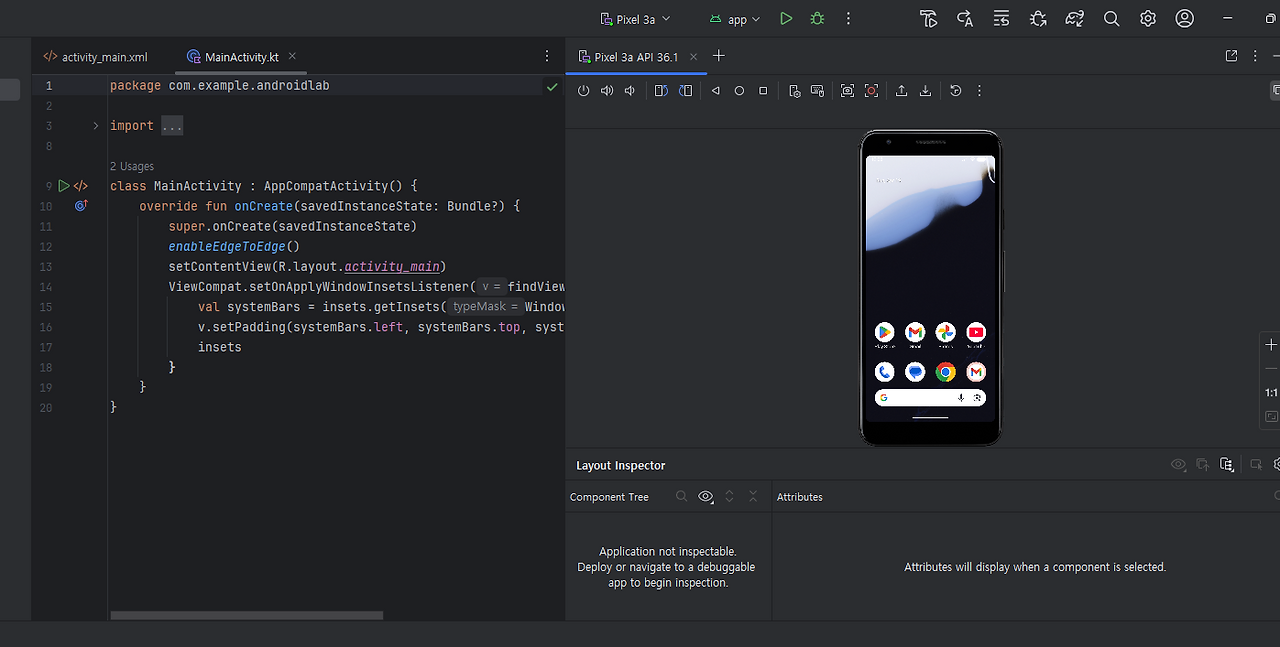Click the Debug app bug icon
This screenshot has height=647, width=1280.
click(x=817, y=19)
